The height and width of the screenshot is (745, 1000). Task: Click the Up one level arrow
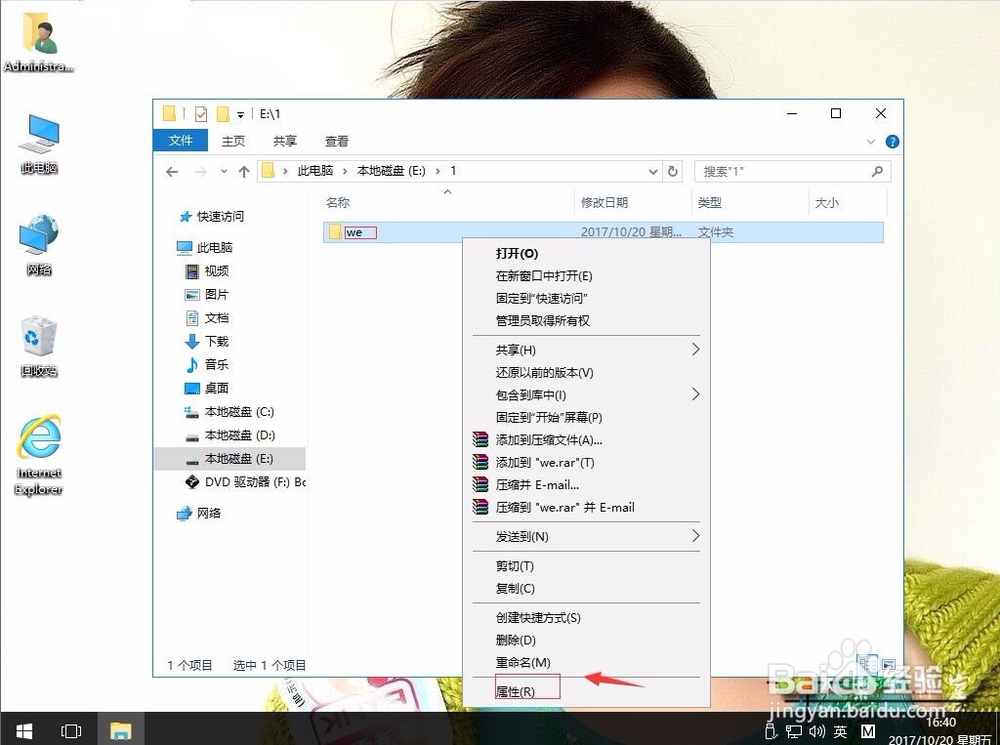[244, 172]
